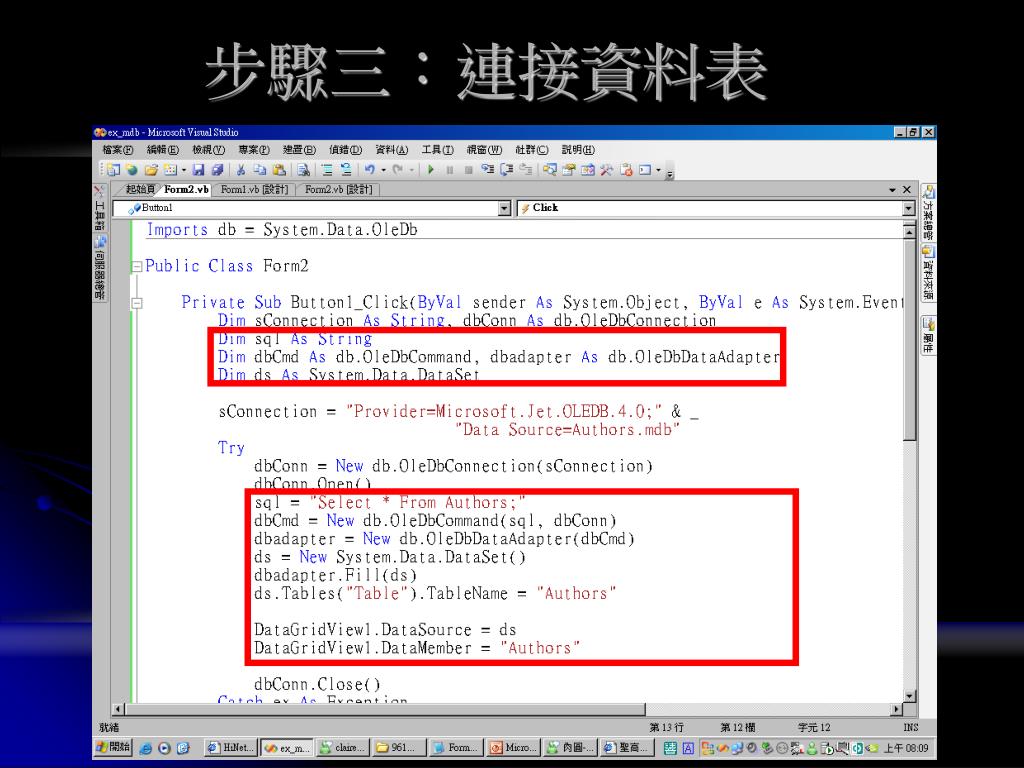This screenshot has height=768, width=1024.
Task: Click the HiNet taskbar button
Action: pos(231,748)
